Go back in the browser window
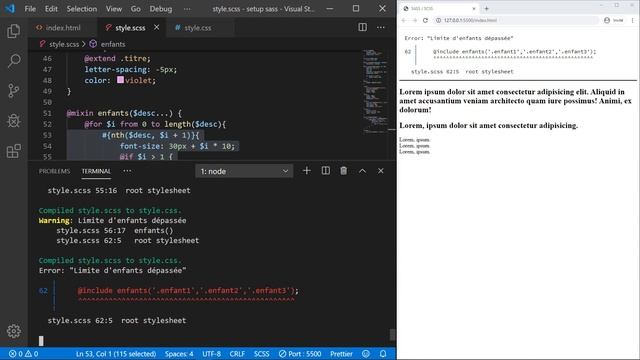This screenshot has width=640, height=360. click(404, 20)
